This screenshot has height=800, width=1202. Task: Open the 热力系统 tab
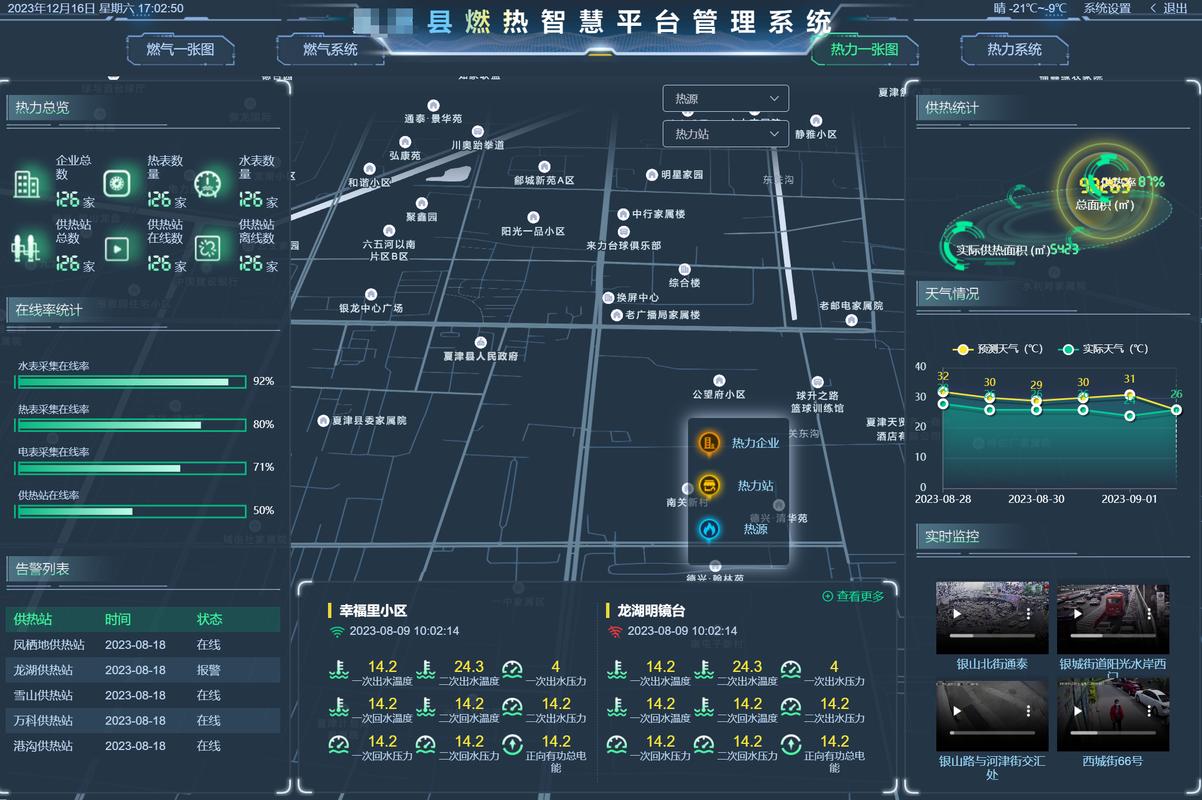click(1014, 49)
